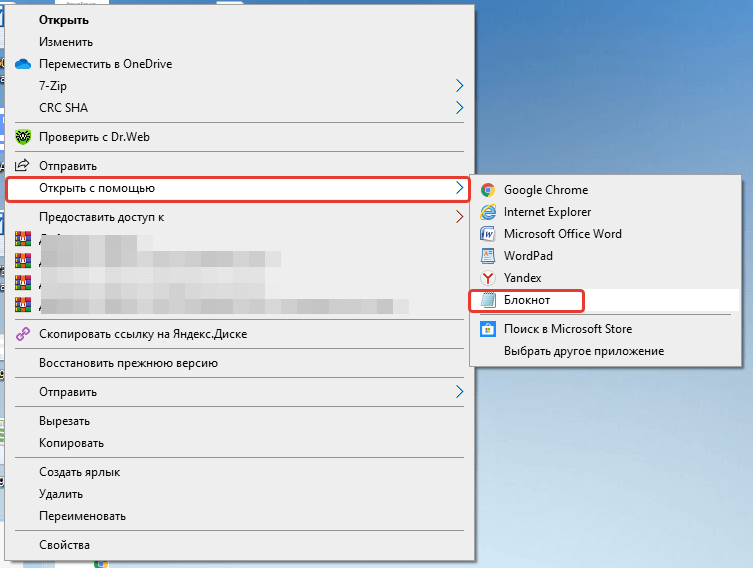
Task: Click the Dr.Web spider icon
Action: coord(23,137)
